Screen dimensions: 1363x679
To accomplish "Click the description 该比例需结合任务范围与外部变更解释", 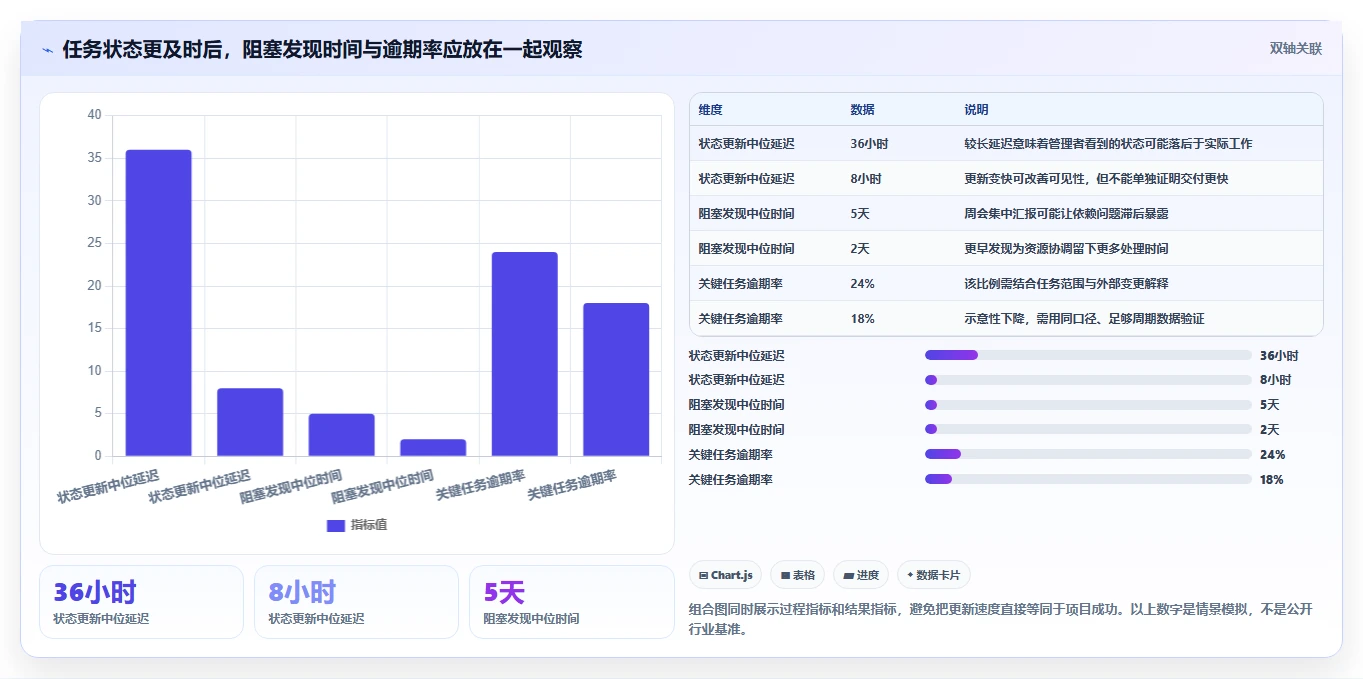I will 1066,284.
